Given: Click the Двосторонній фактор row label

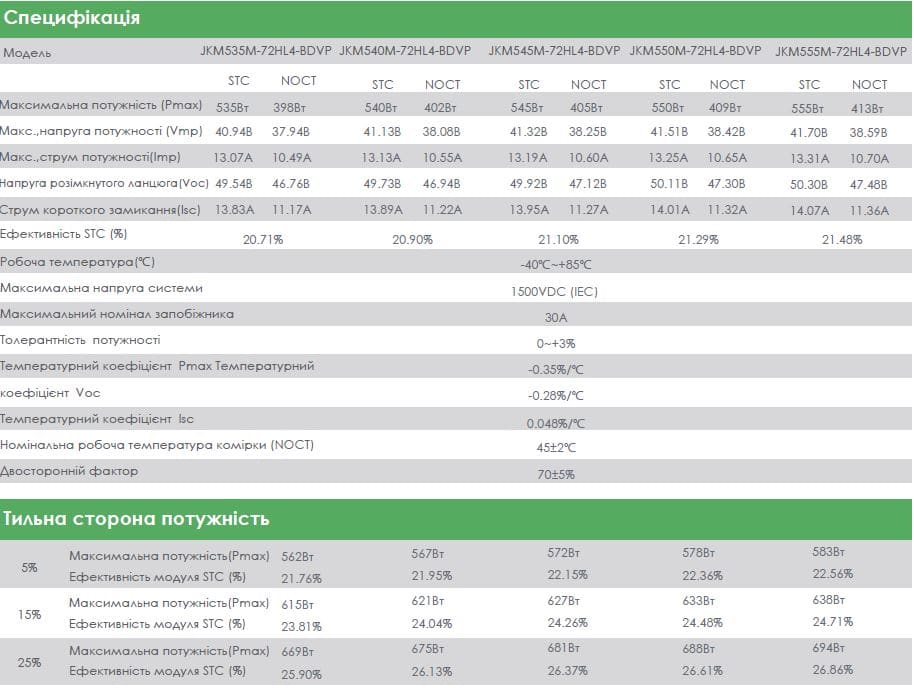Looking at the screenshot, I should pos(69,471).
